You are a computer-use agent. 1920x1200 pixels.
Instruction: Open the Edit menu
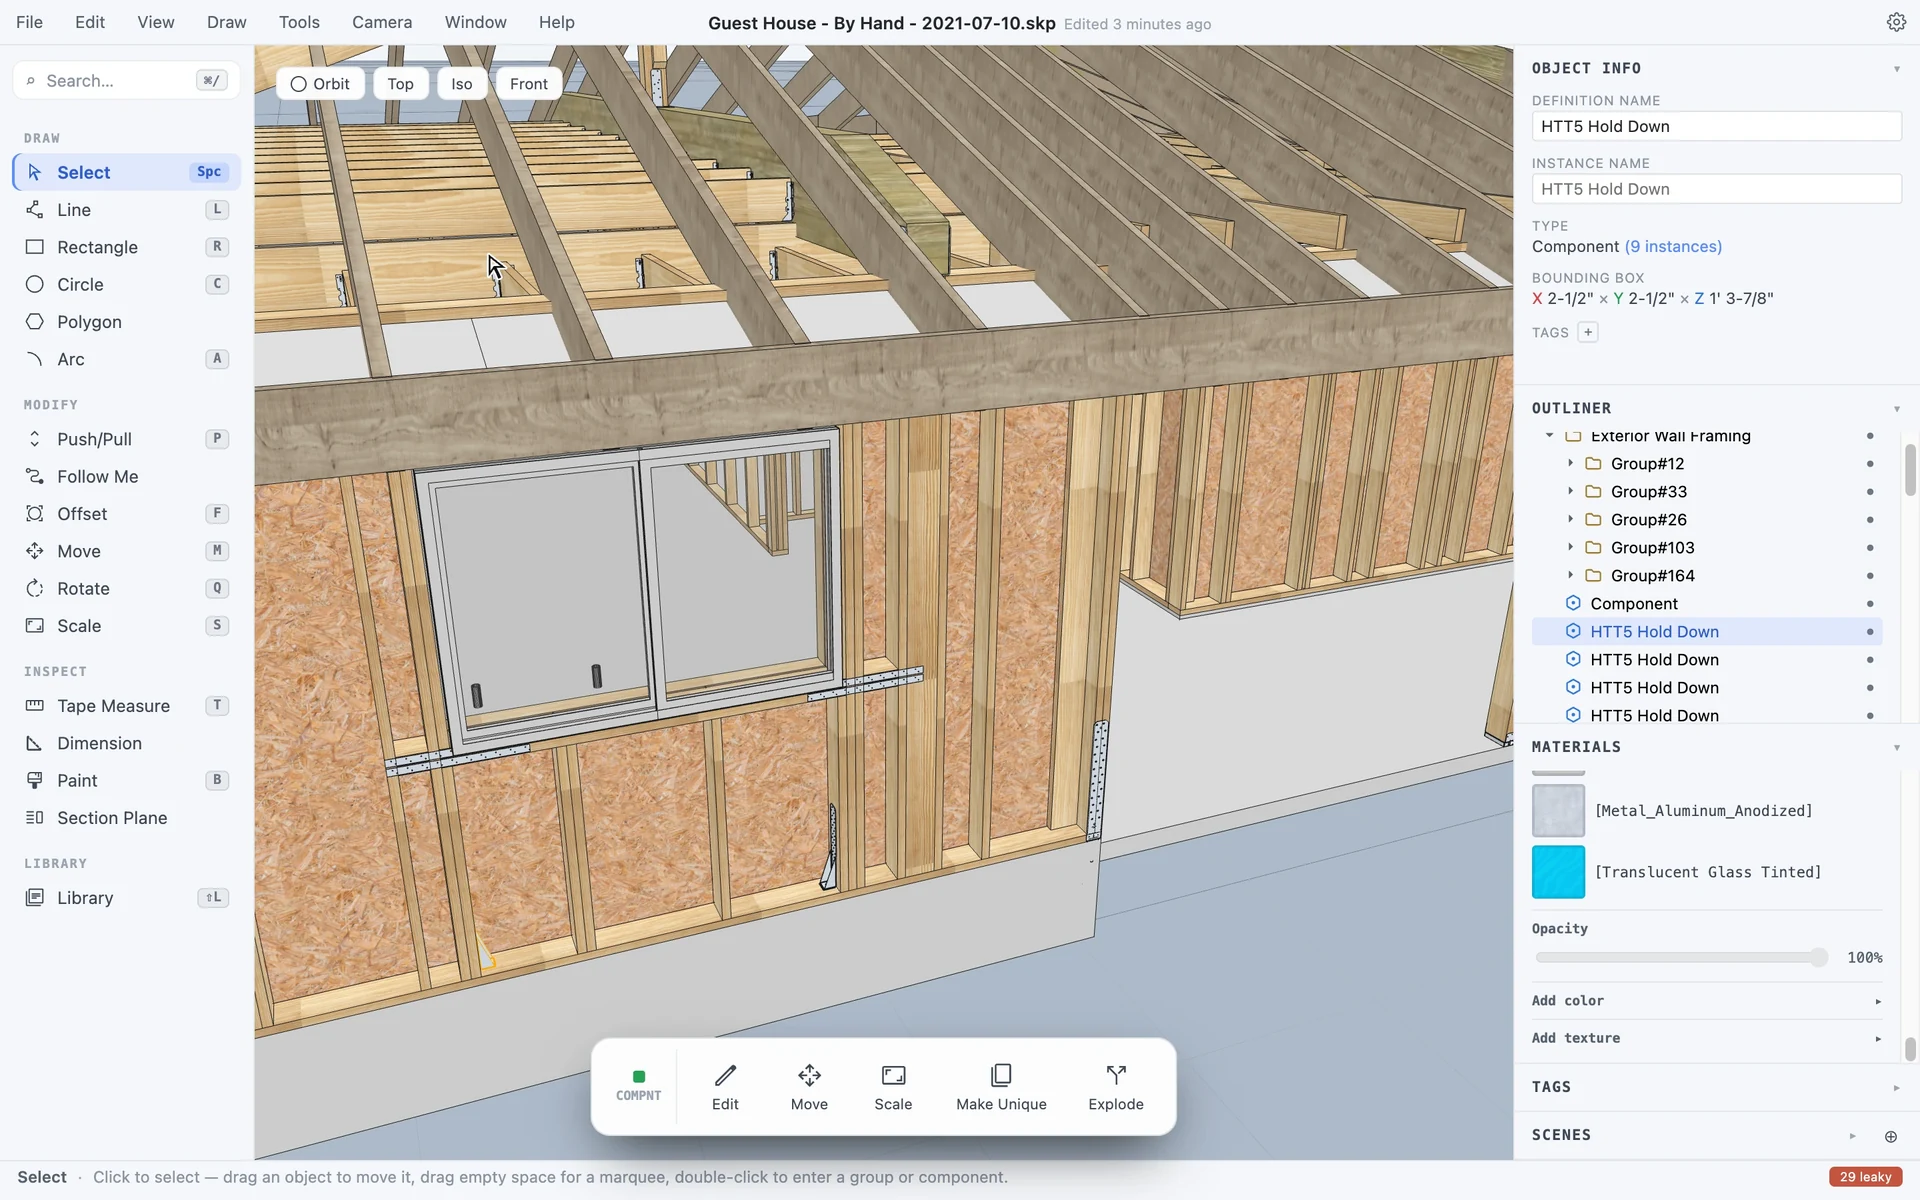click(90, 22)
